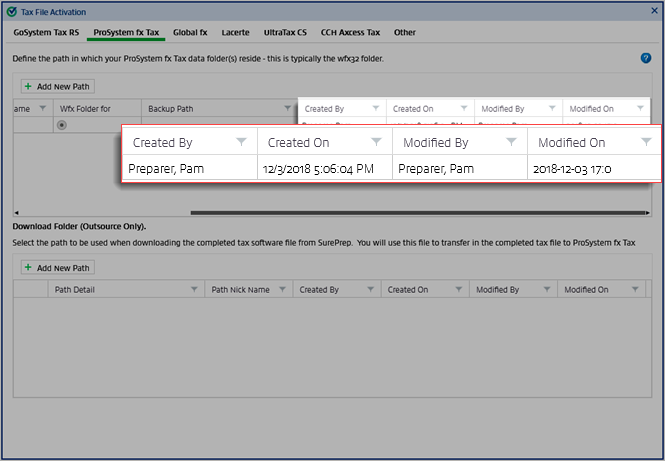
Task: Click filter icon on lower Modified By column
Action: [x=545, y=290]
